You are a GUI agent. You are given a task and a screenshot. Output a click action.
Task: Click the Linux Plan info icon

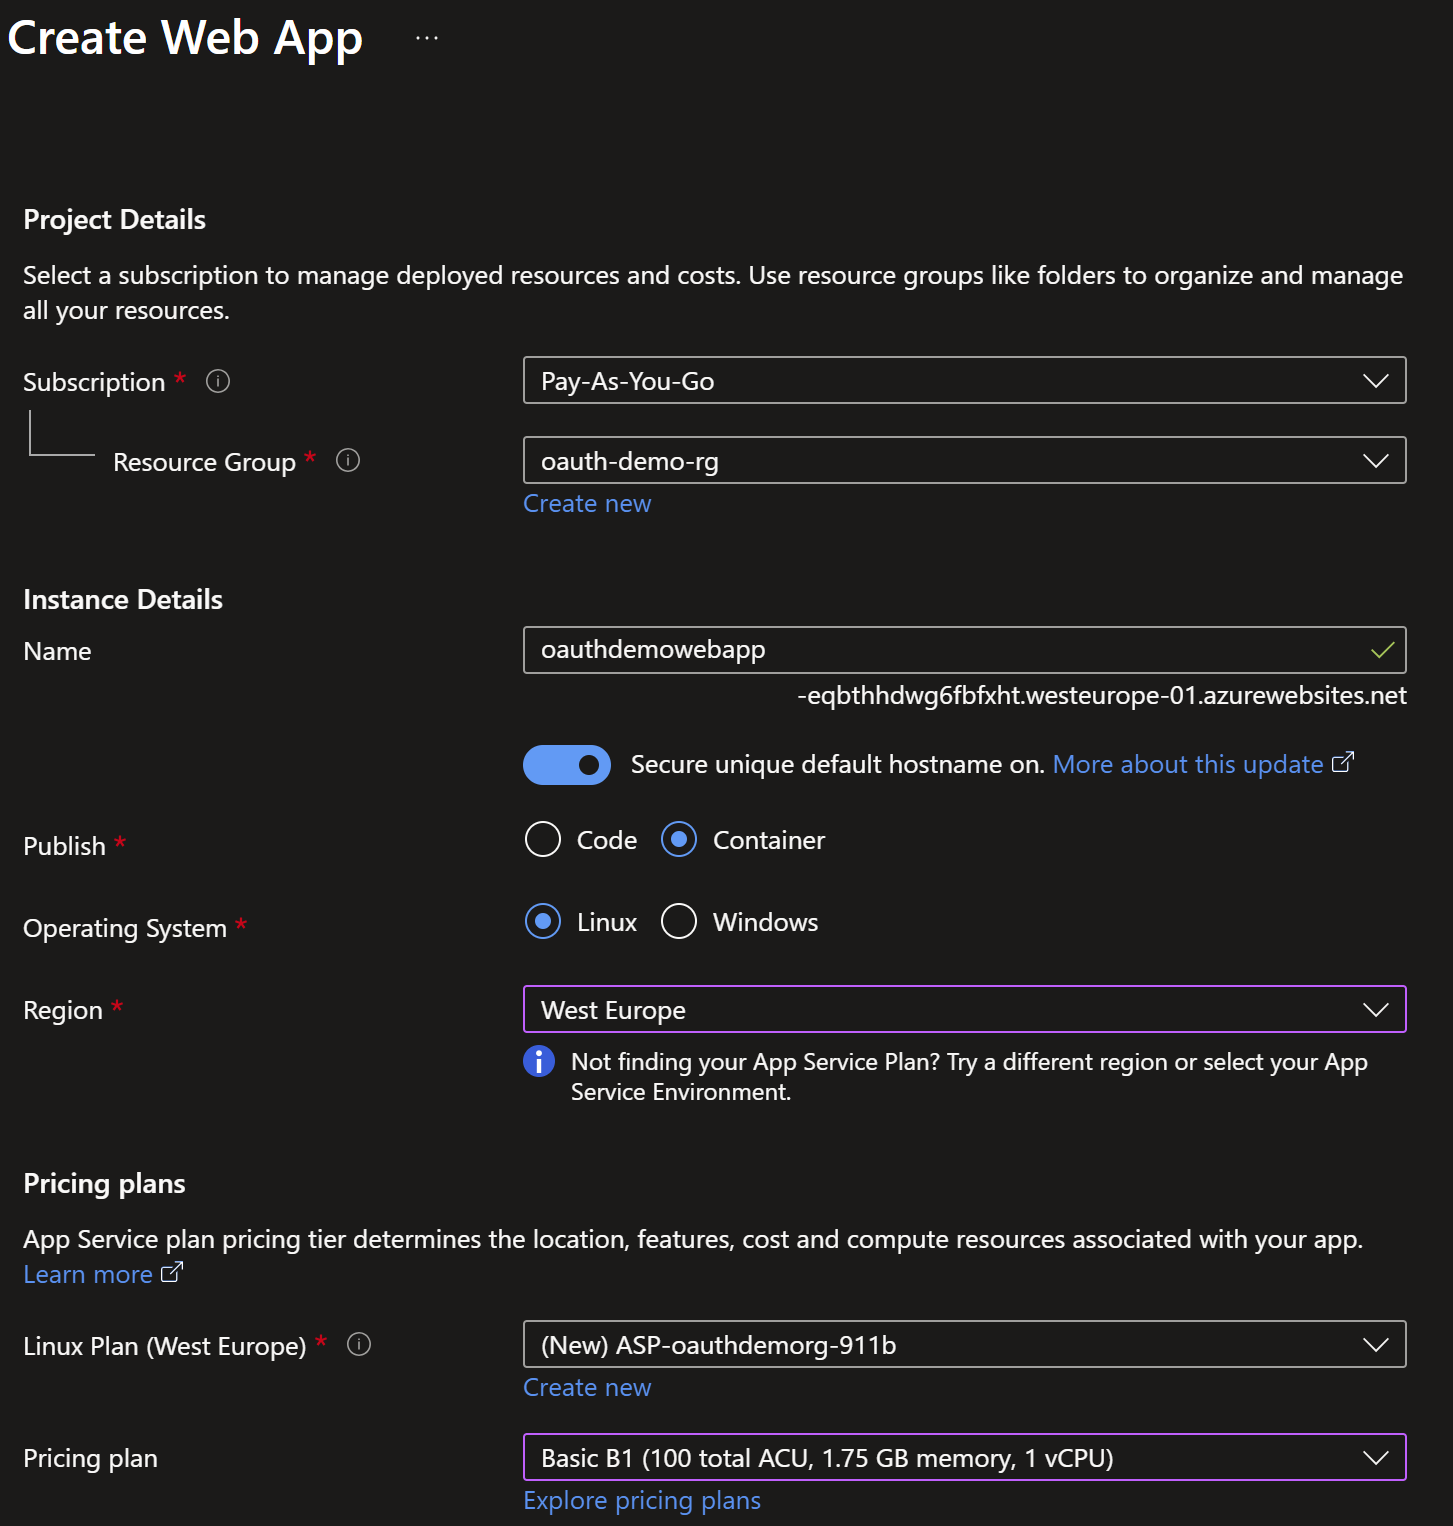[359, 1344]
